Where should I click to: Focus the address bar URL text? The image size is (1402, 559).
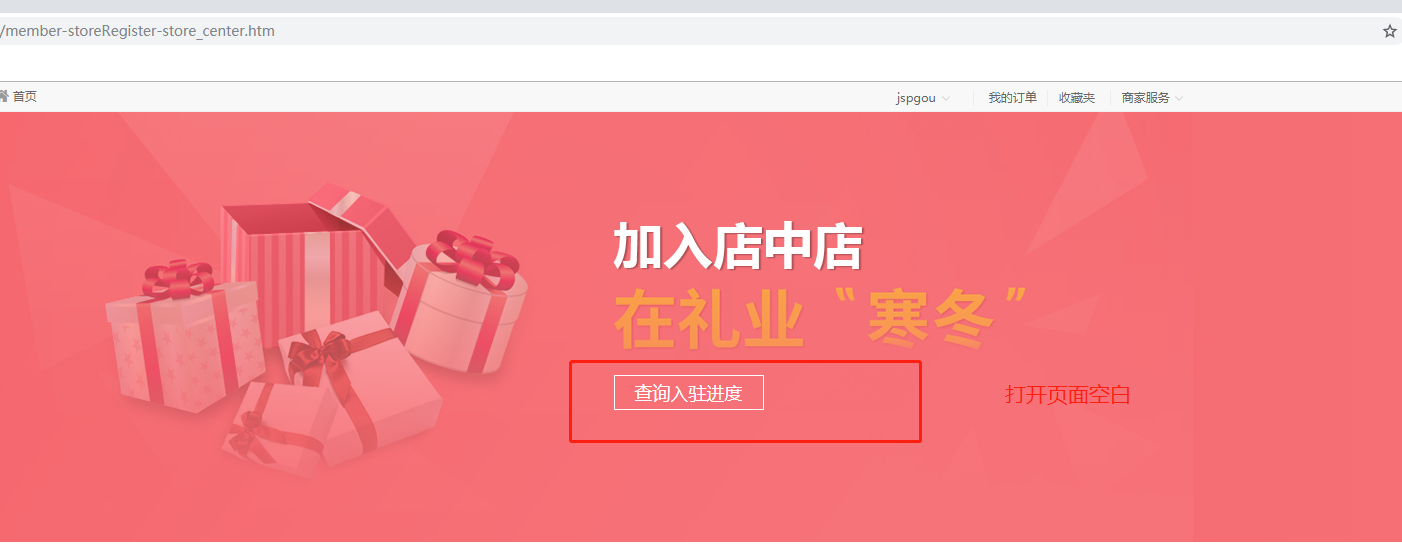click(138, 31)
